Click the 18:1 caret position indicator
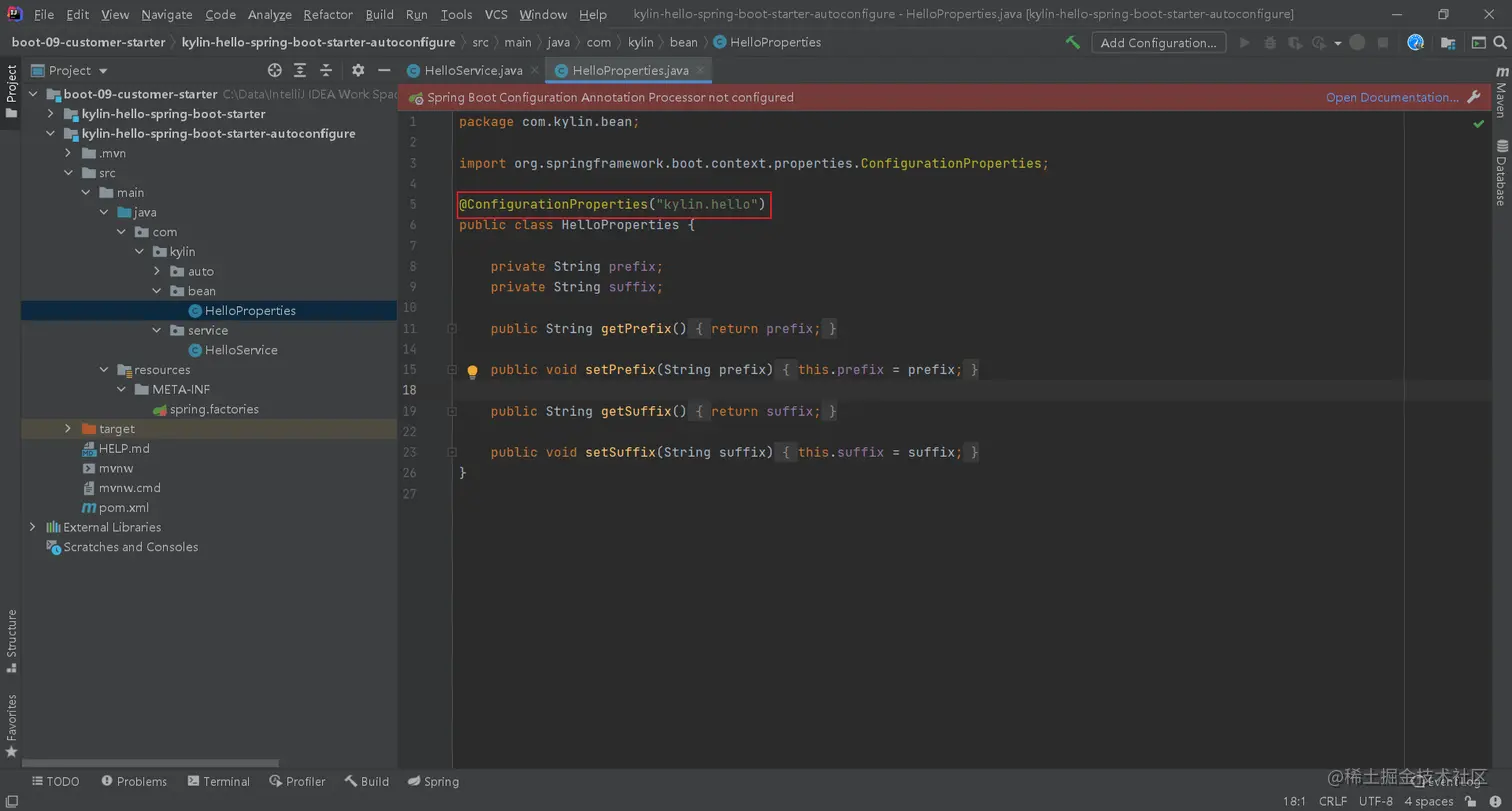 1293,801
